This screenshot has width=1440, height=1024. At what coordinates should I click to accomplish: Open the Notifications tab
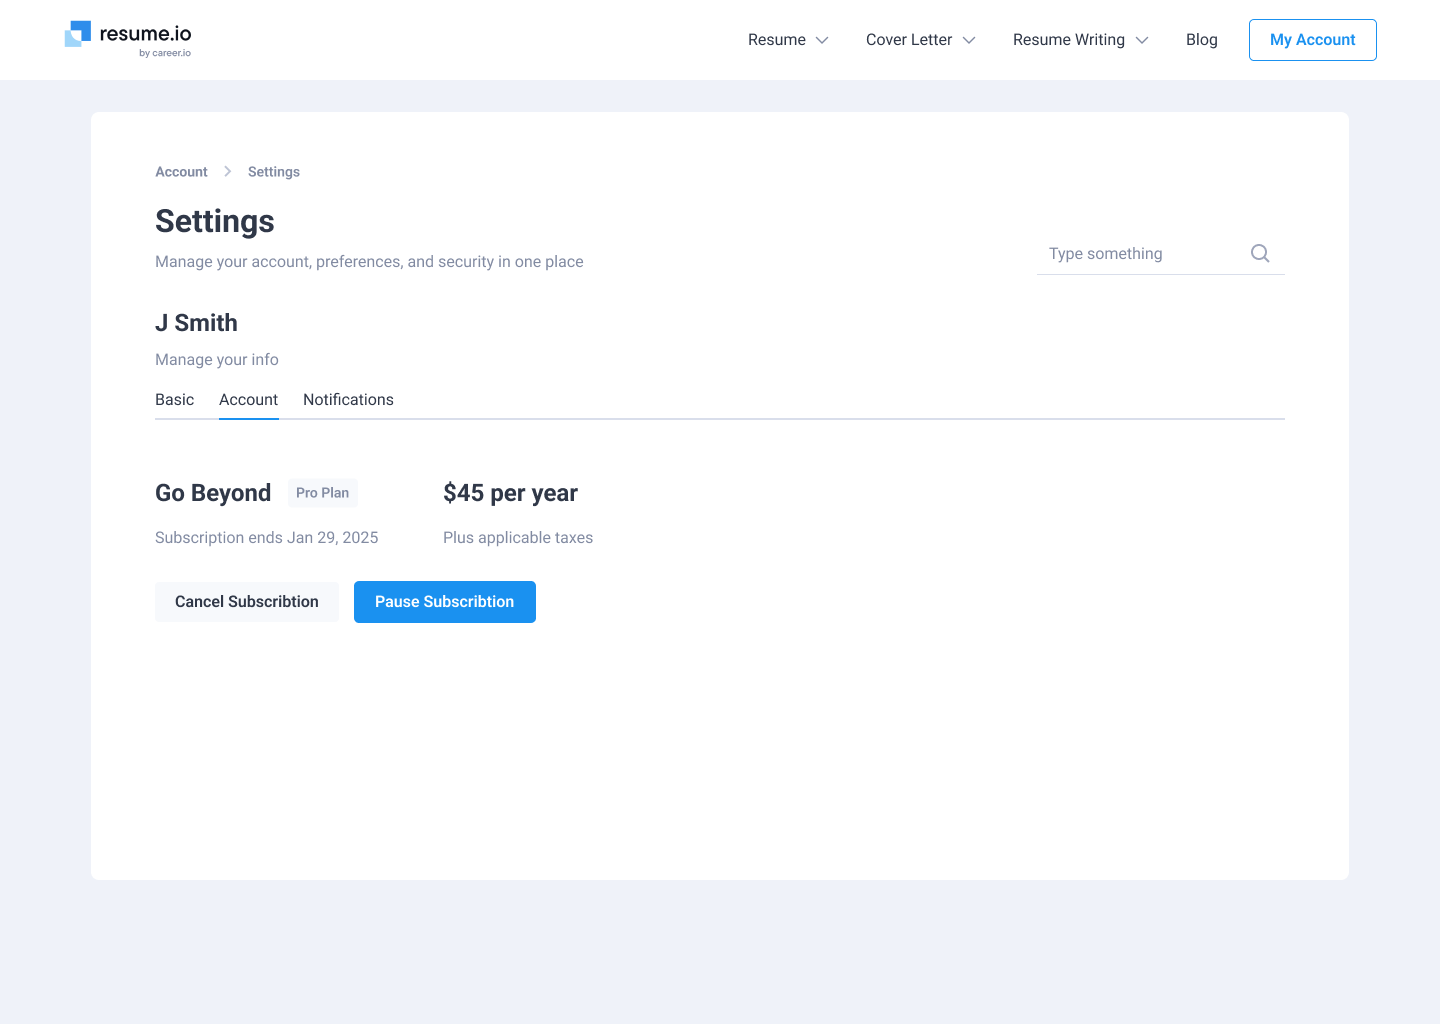[x=348, y=400]
